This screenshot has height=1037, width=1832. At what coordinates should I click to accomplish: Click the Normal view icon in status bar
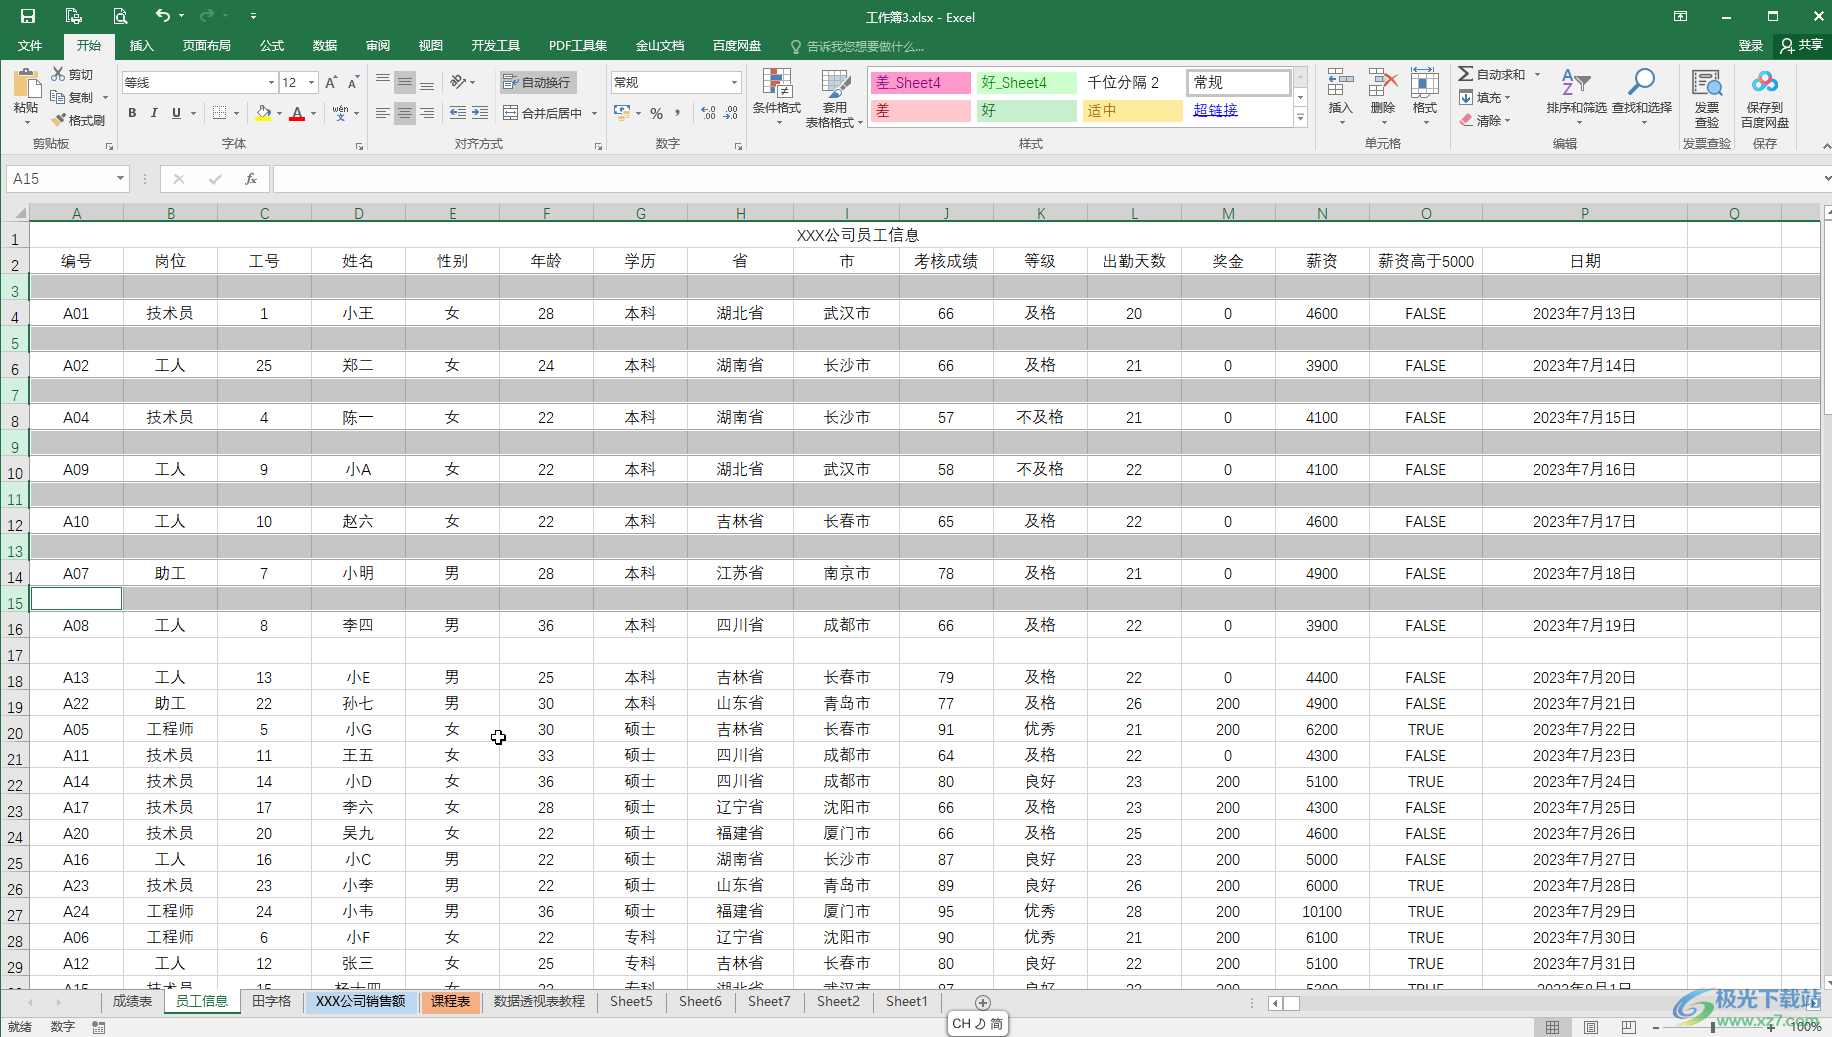(1552, 1027)
